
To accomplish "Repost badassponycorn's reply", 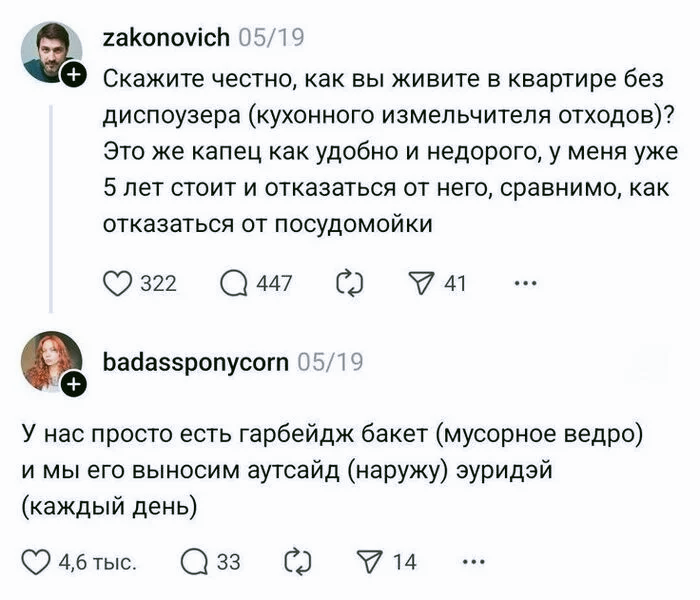I will 299,562.
